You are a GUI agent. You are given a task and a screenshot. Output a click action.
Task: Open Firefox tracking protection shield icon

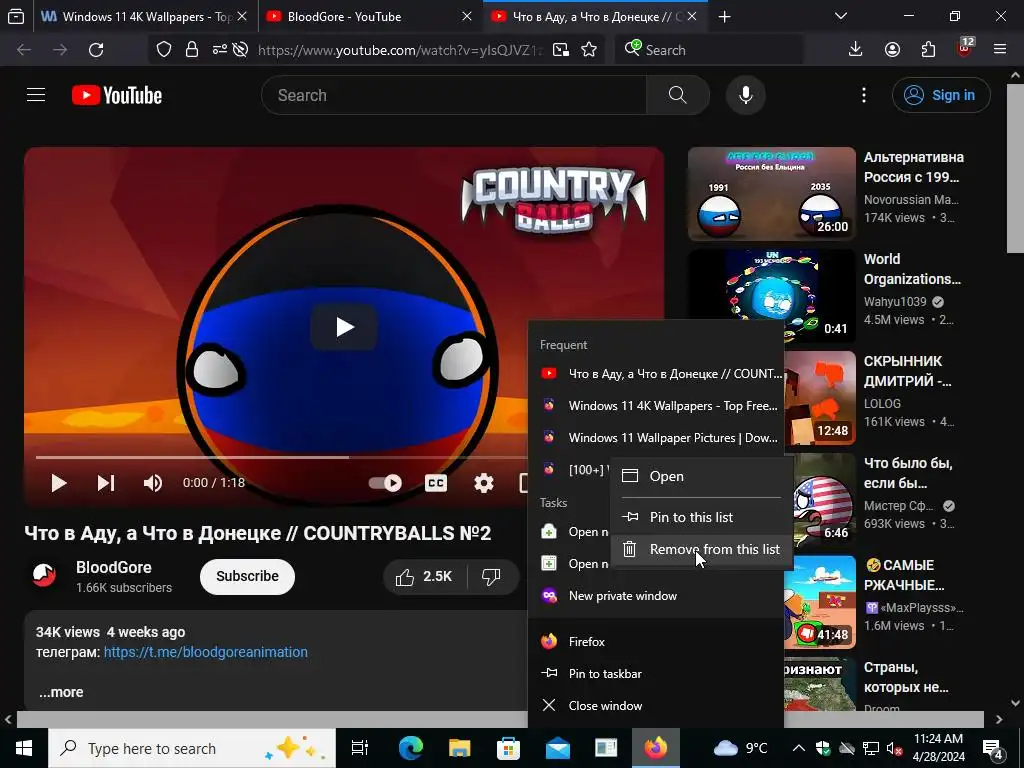[163, 50]
